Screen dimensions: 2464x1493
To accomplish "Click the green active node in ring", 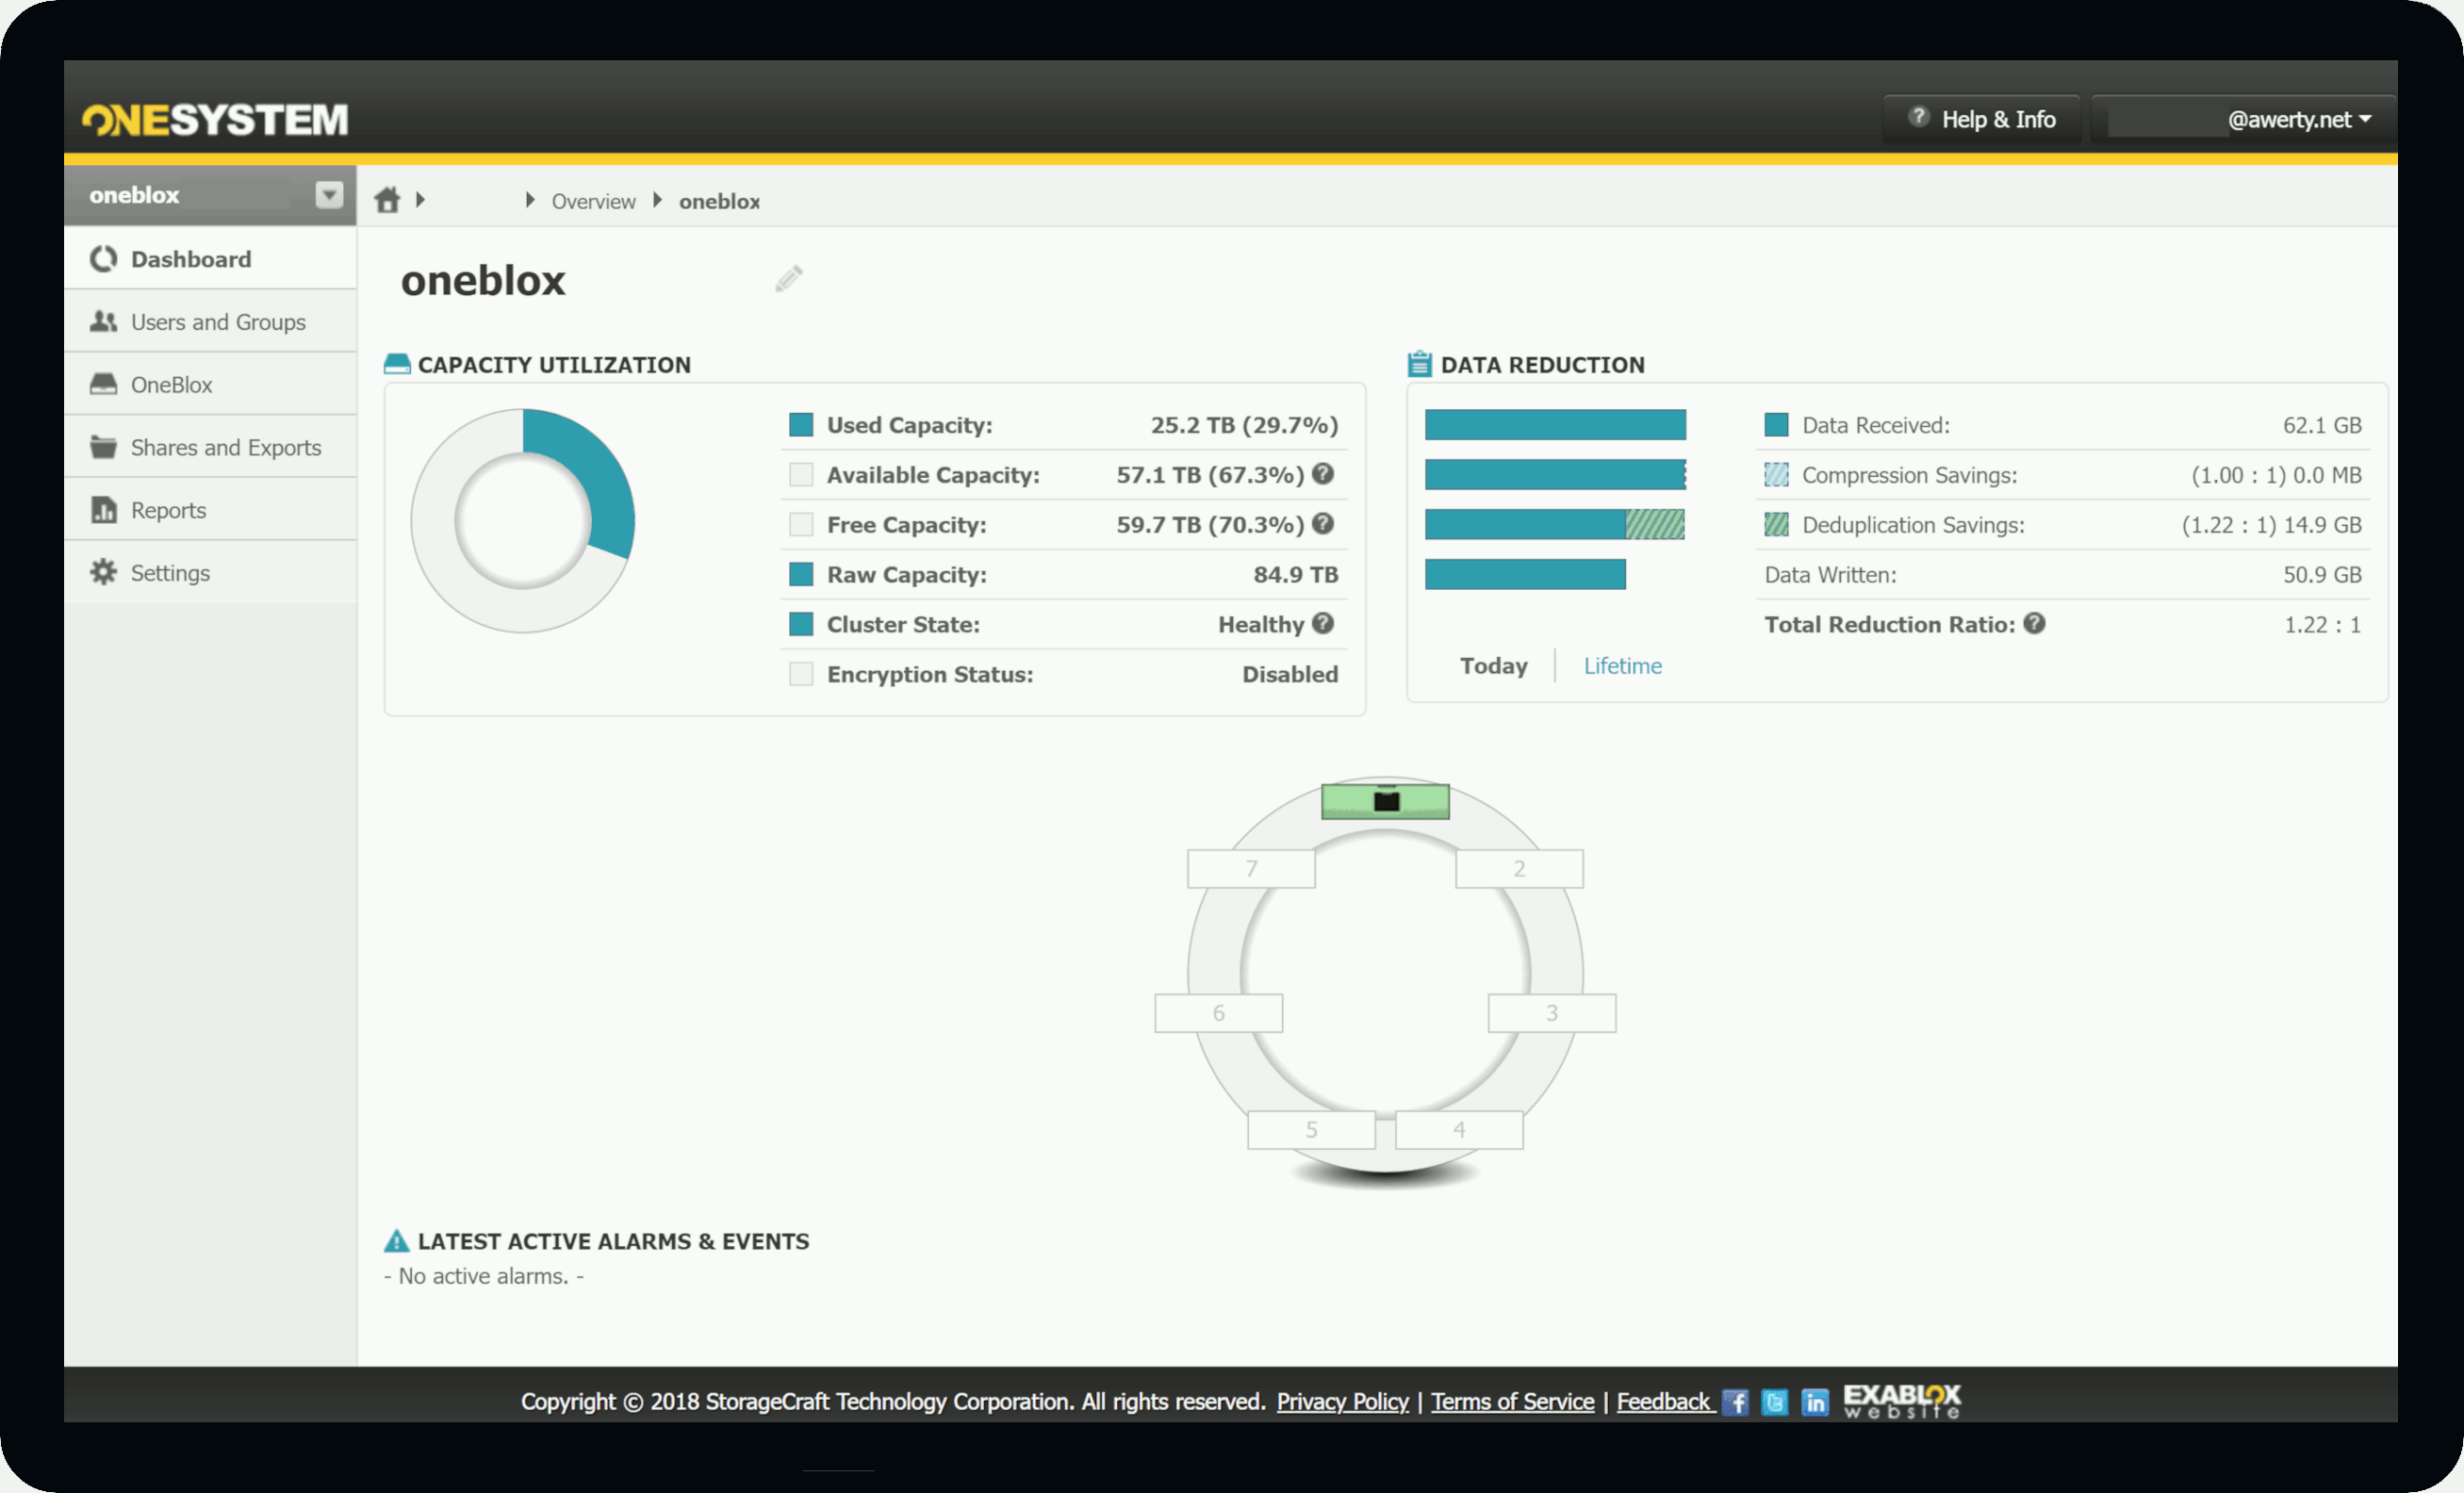I will [x=1385, y=801].
